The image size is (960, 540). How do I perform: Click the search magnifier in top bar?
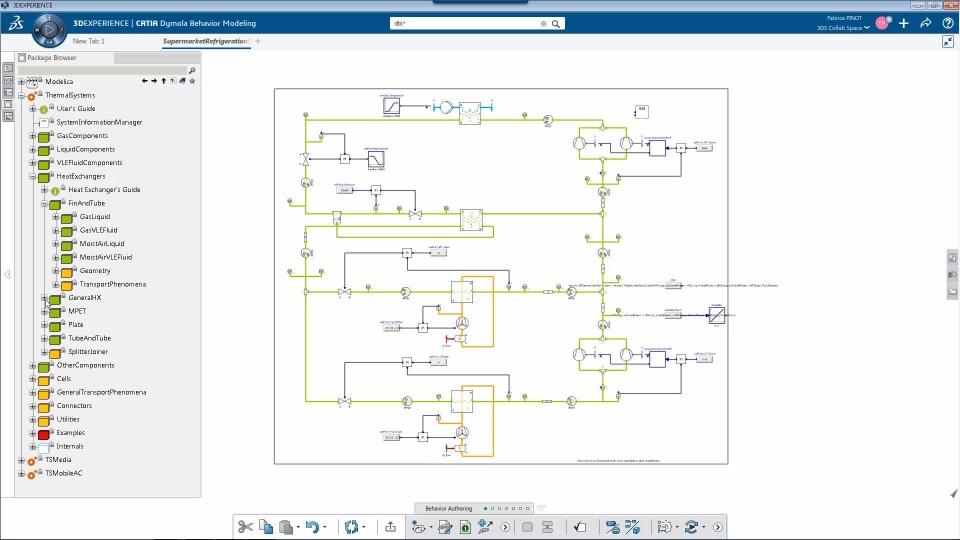[556, 24]
